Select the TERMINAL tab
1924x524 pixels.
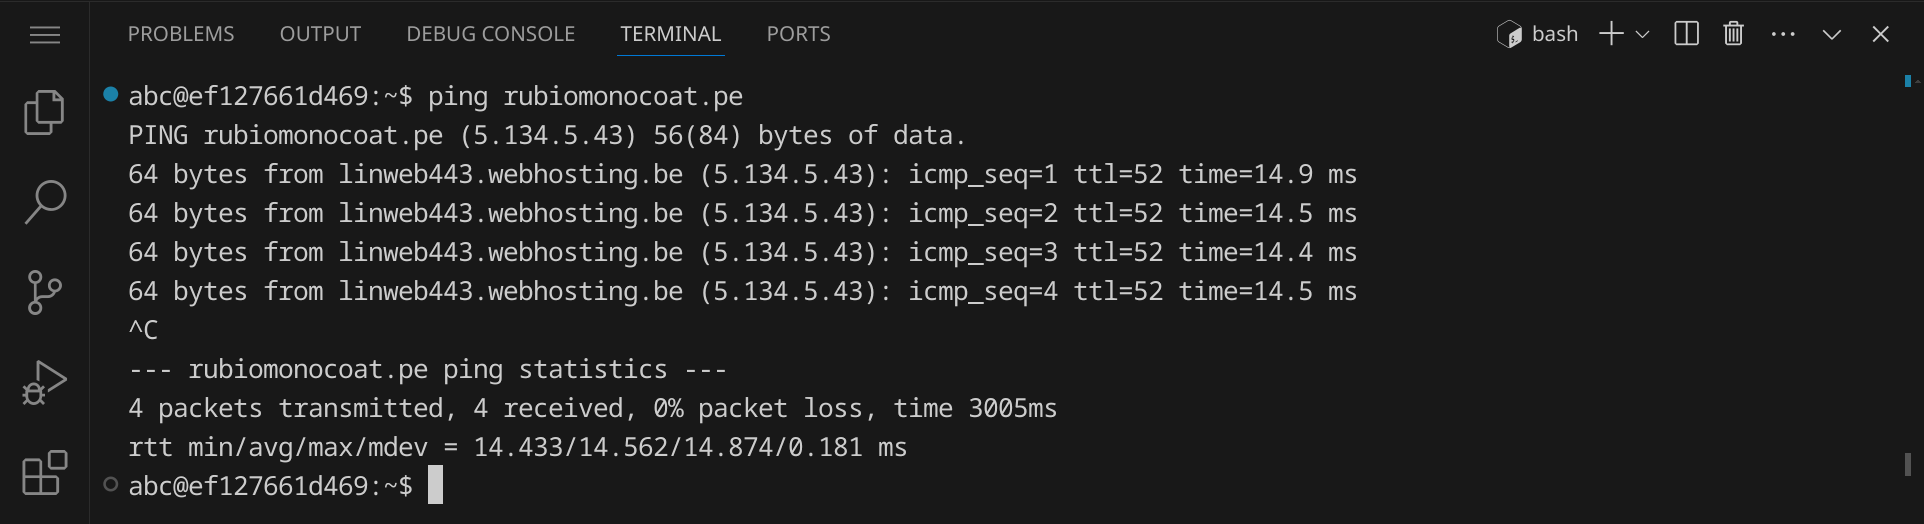670,34
